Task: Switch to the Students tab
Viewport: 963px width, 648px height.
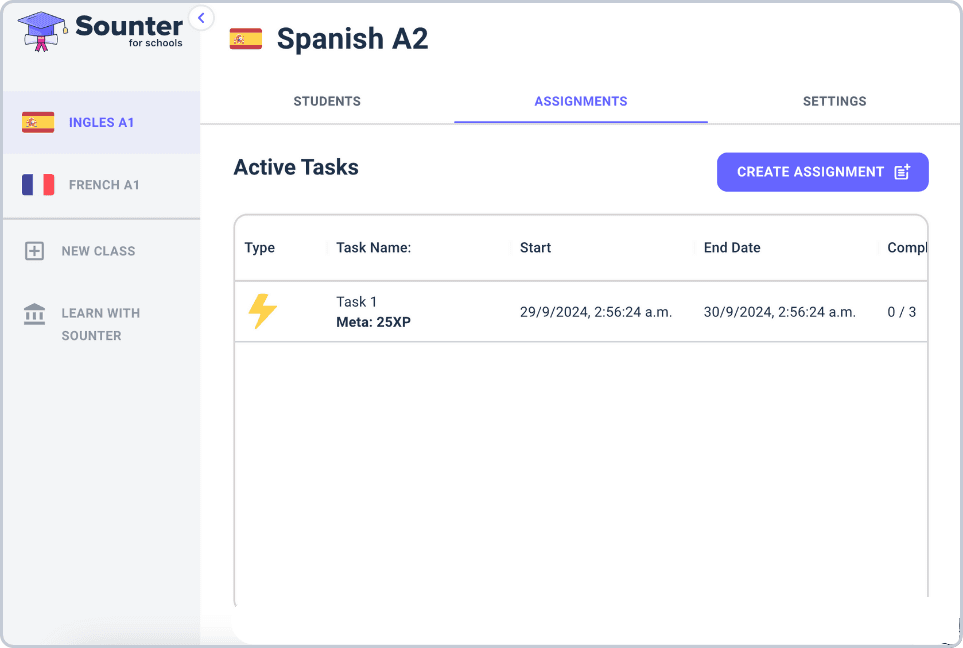Action: pos(327,101)
